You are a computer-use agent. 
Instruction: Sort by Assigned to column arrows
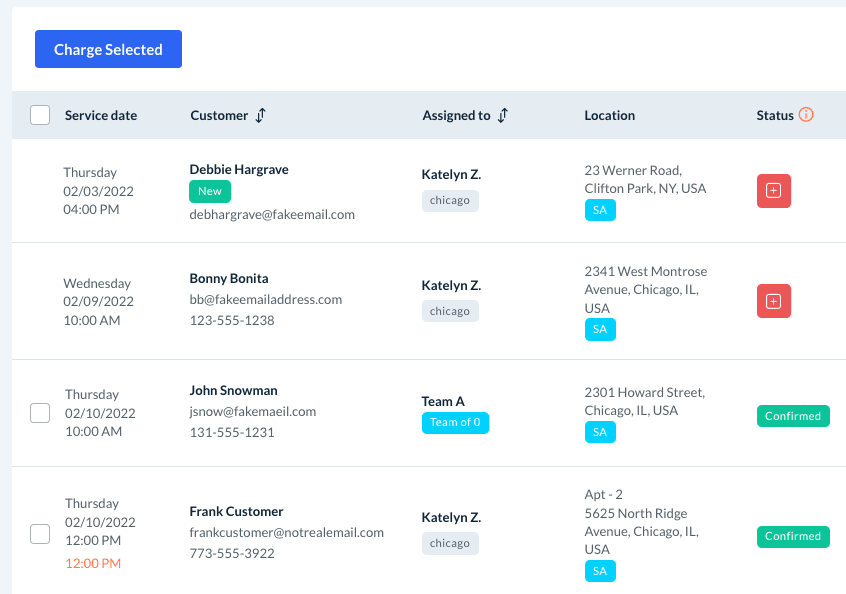502,115
